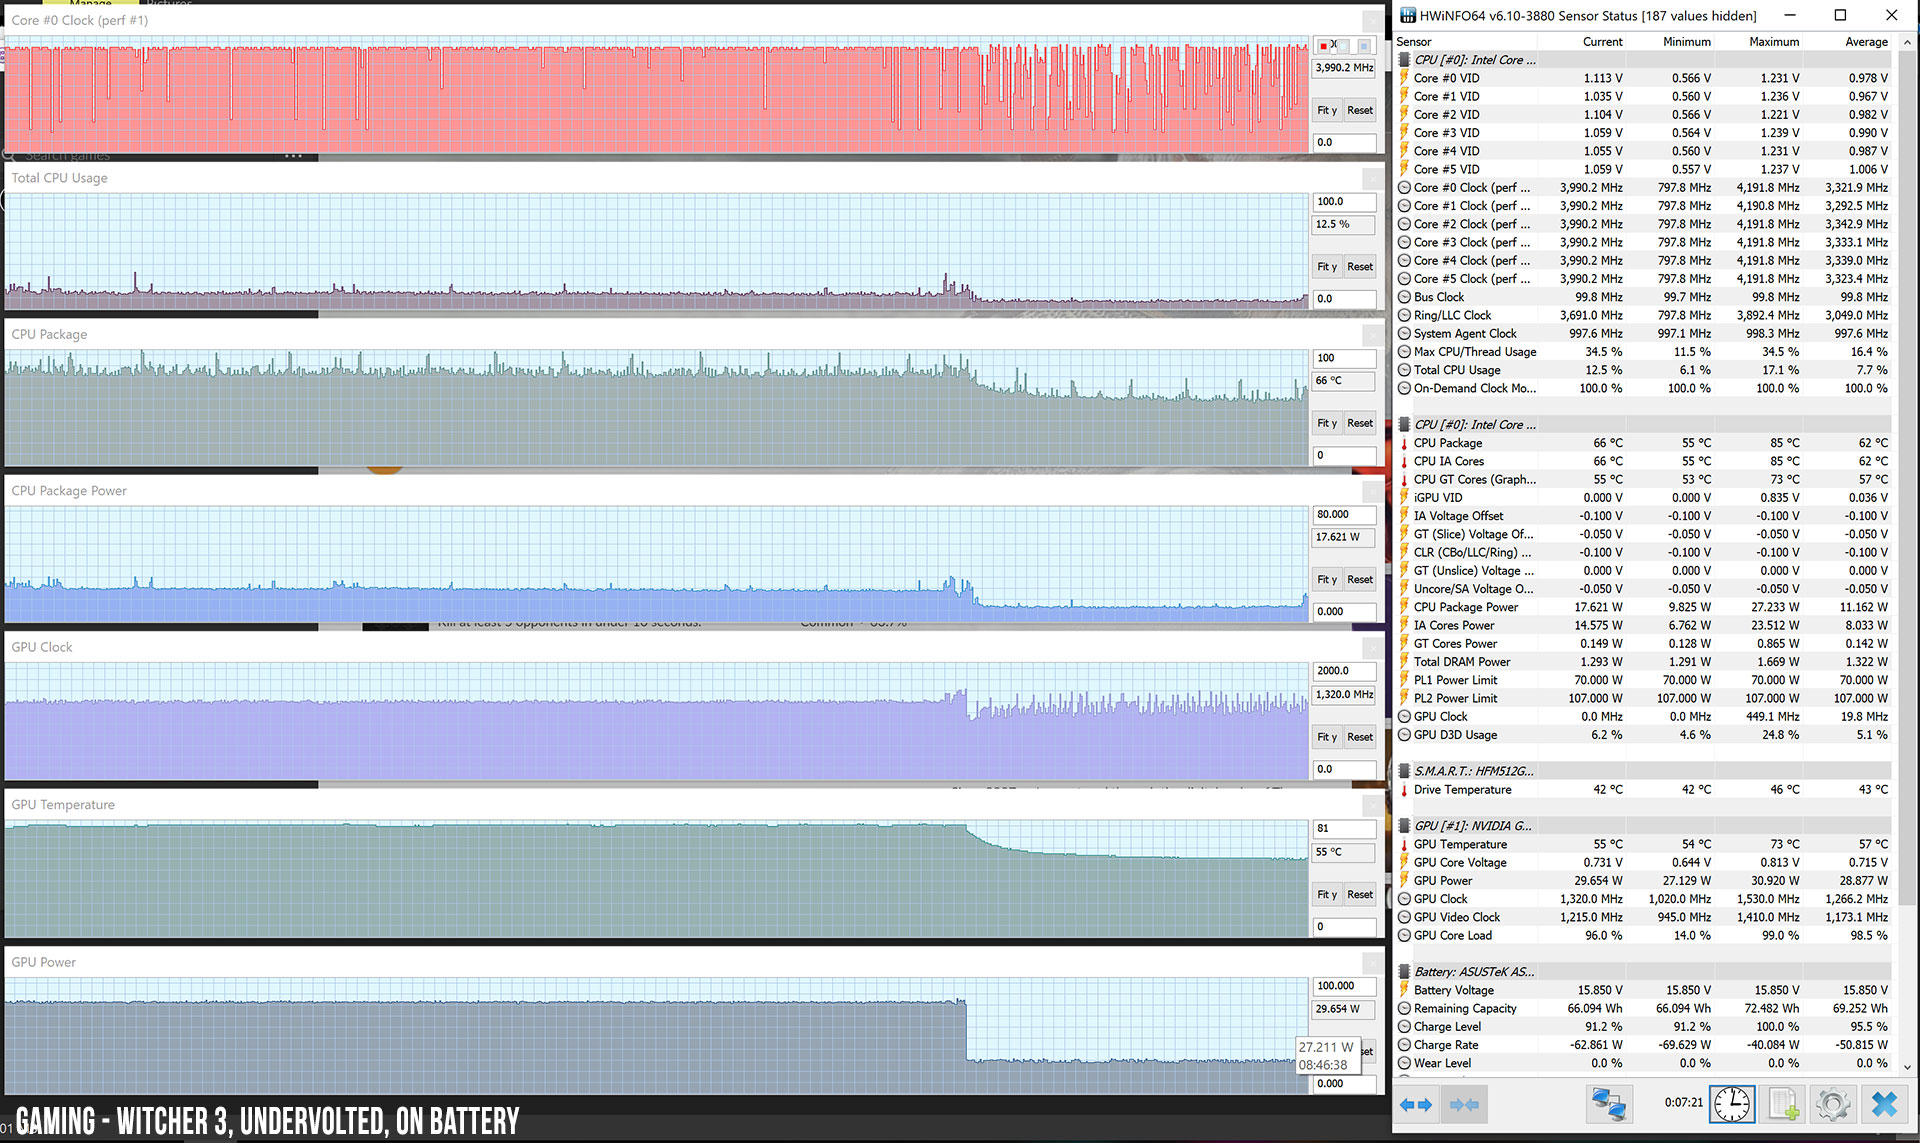
Task: Select the GPU Video Clock sensor row
Action: [1643, 917]
